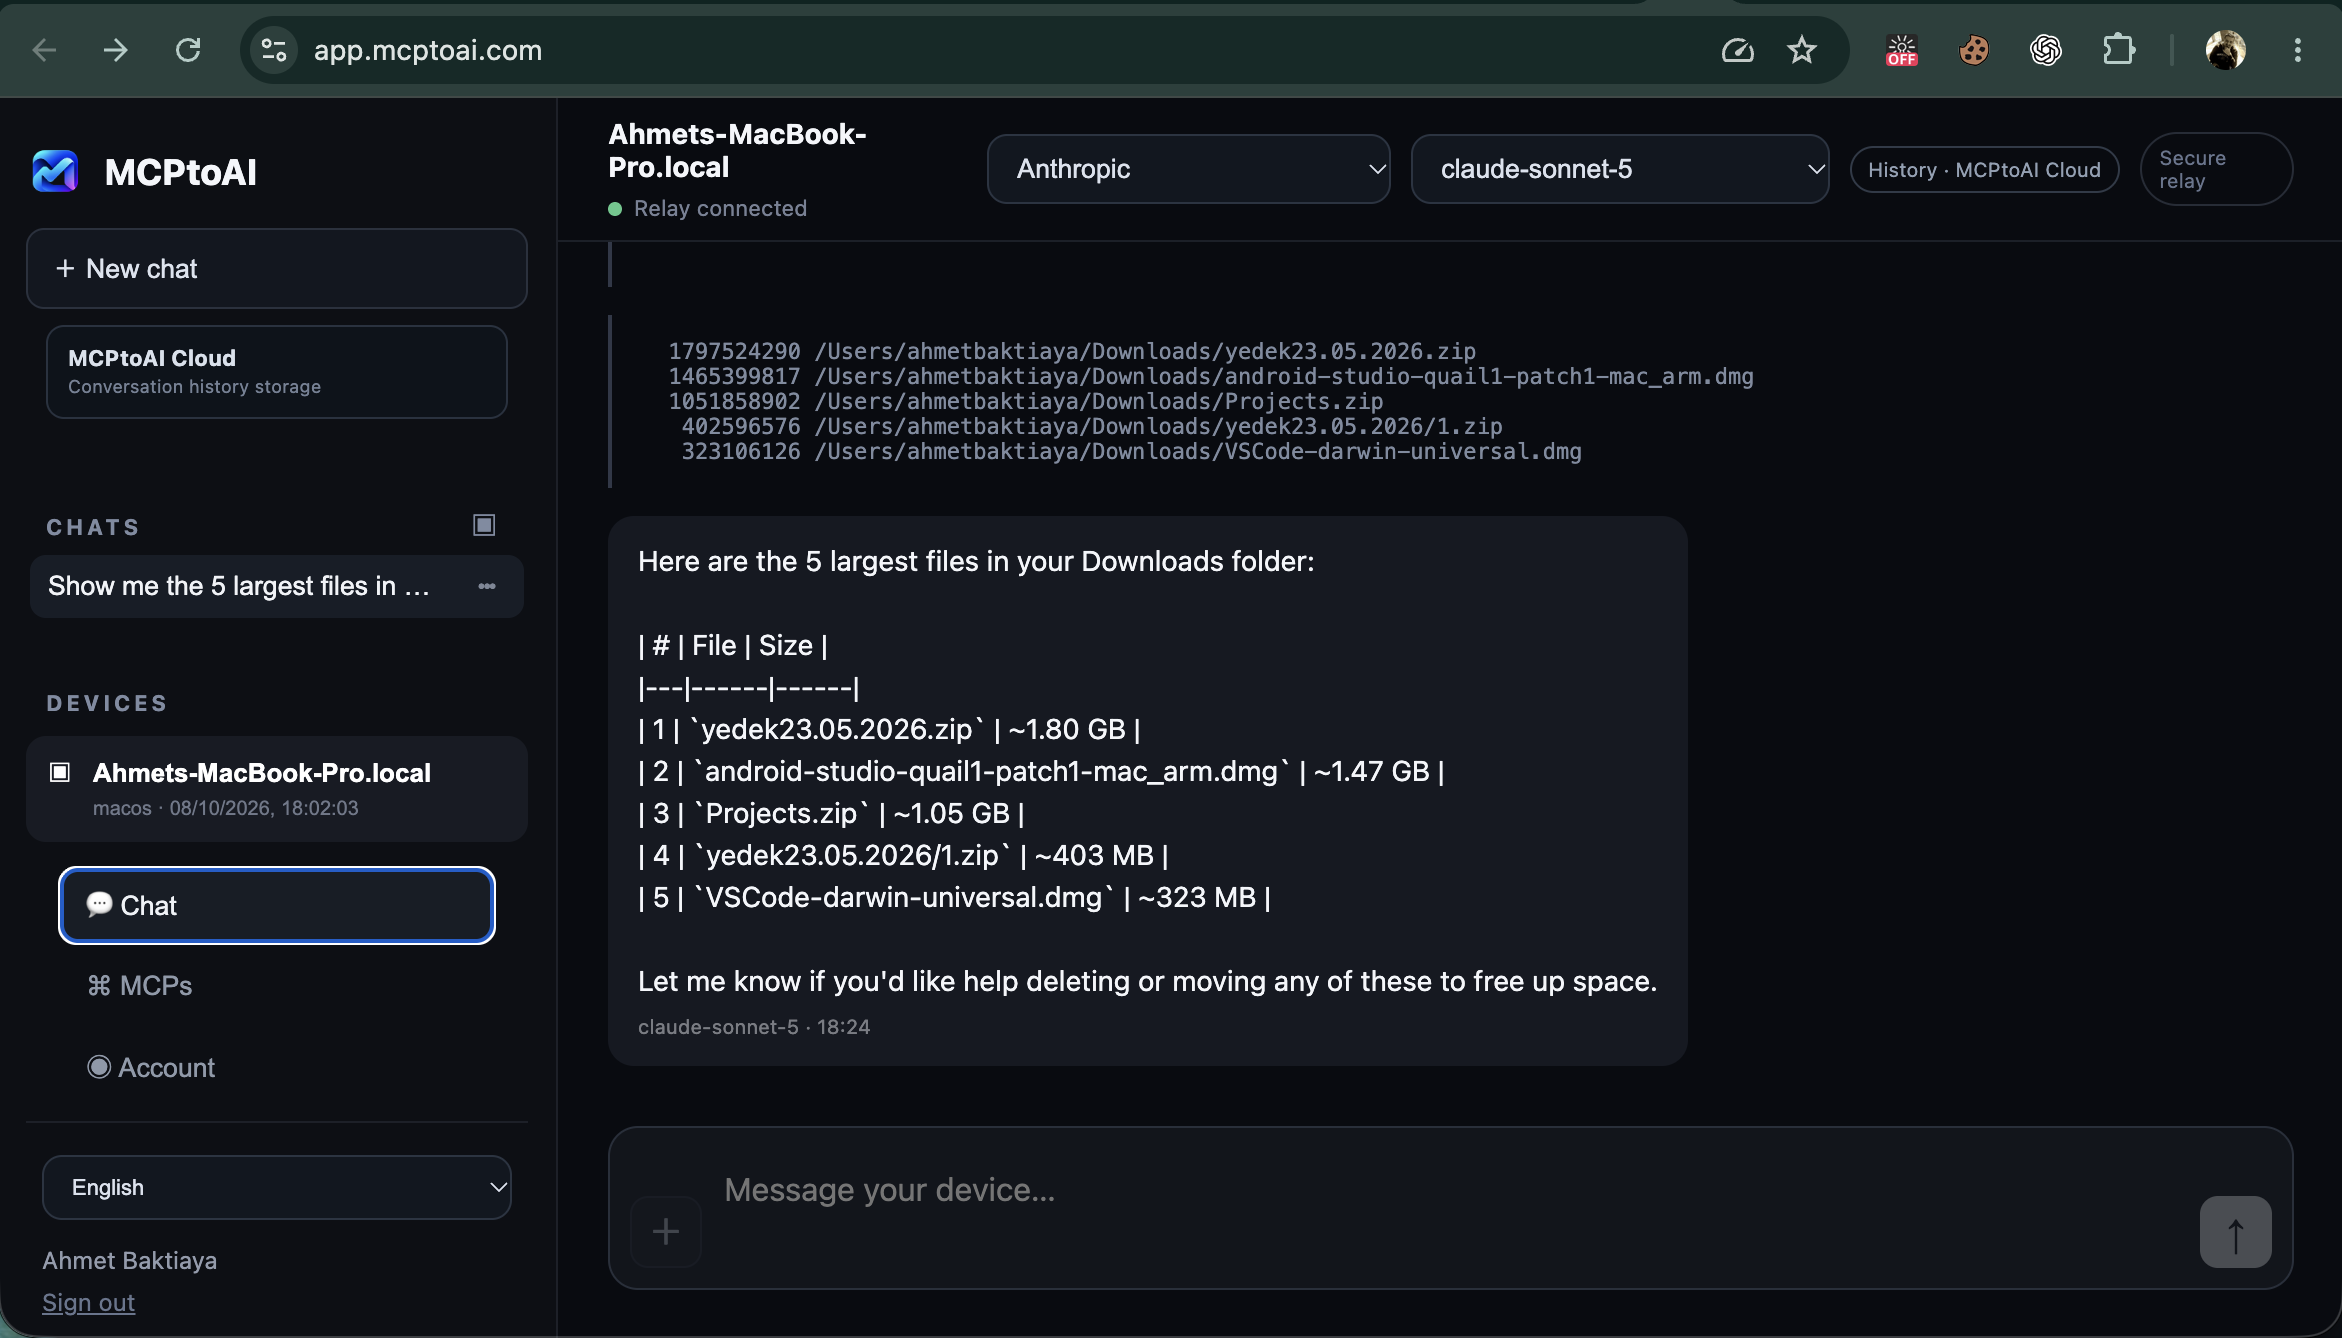Open the browser Extensions puzzle icon
This screenshot has height=1338, width=2342.
[x=2118, y=50]
